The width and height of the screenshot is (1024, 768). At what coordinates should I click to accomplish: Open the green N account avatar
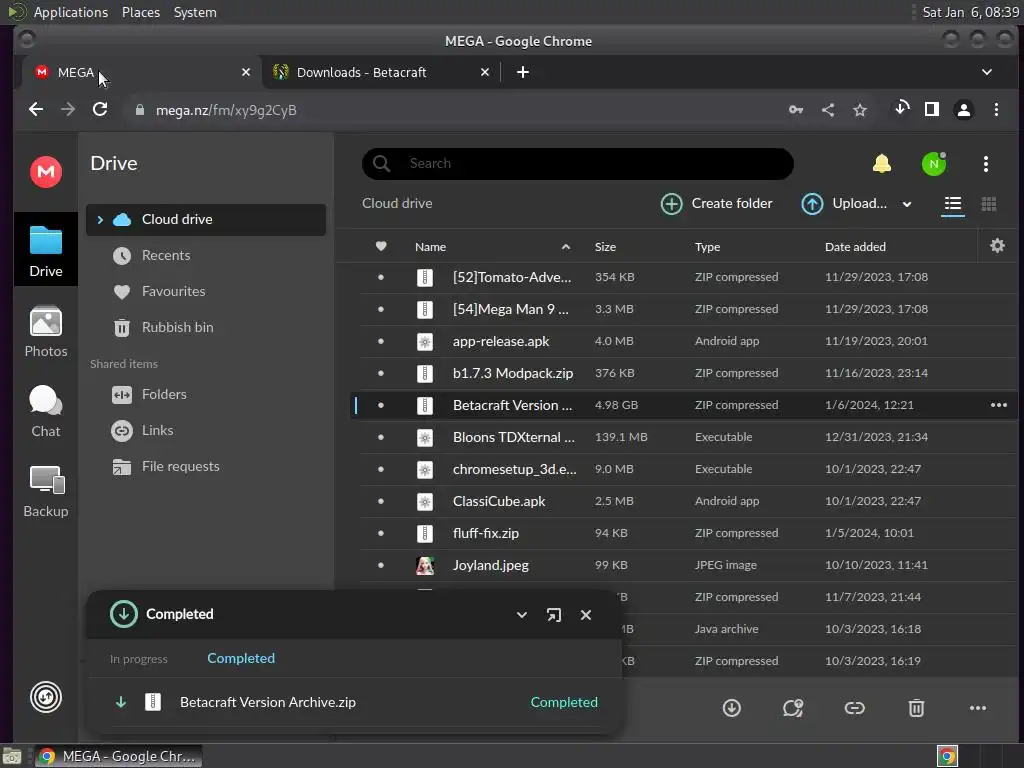point(934,163)
